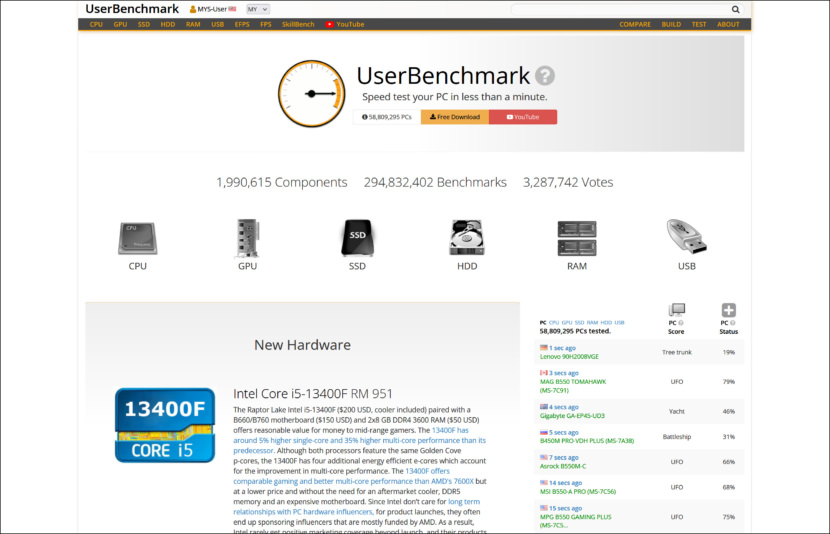Click the red YouTube button
830x534 pixels.
coord(523,117)
